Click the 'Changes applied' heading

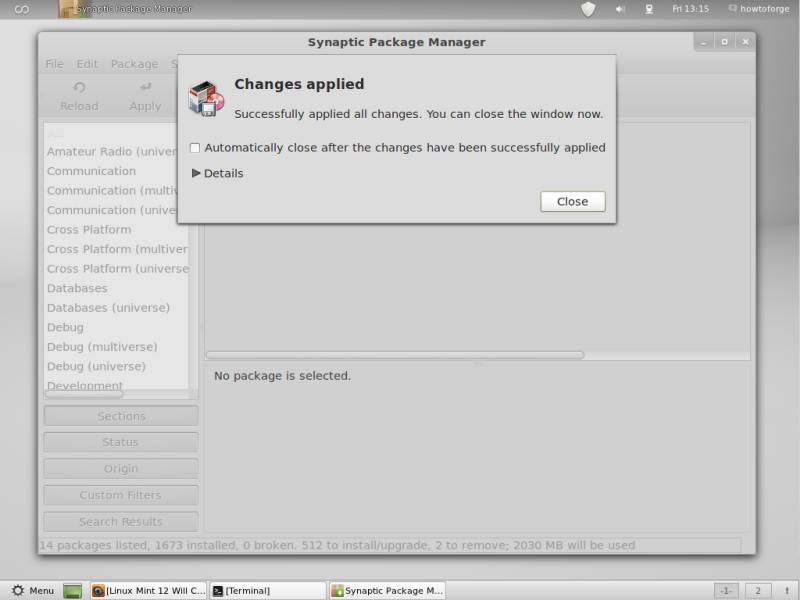[x=299, y=84]
